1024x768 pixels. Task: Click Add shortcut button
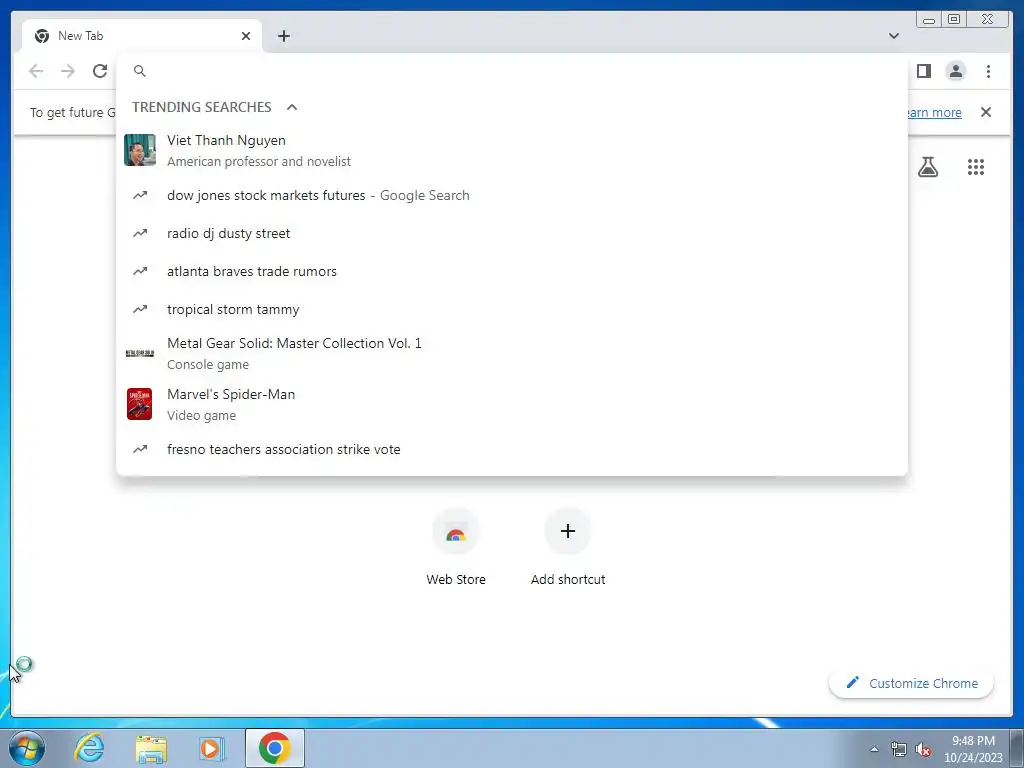[568, 548]
